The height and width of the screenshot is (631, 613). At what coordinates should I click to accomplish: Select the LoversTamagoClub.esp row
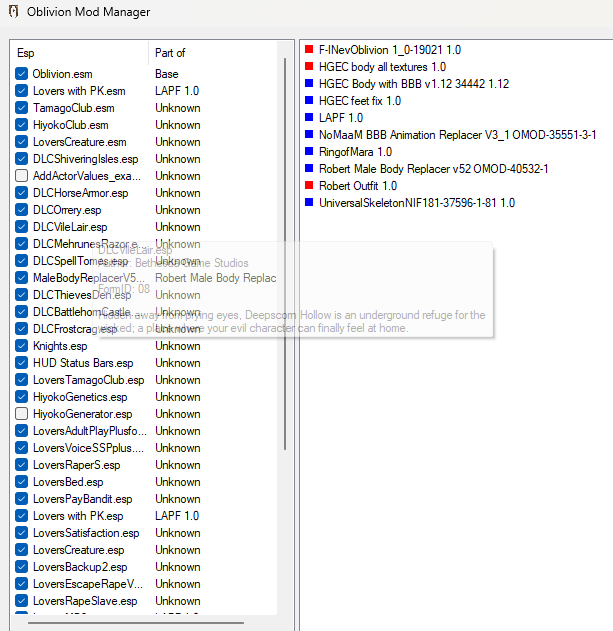point(146,380)
